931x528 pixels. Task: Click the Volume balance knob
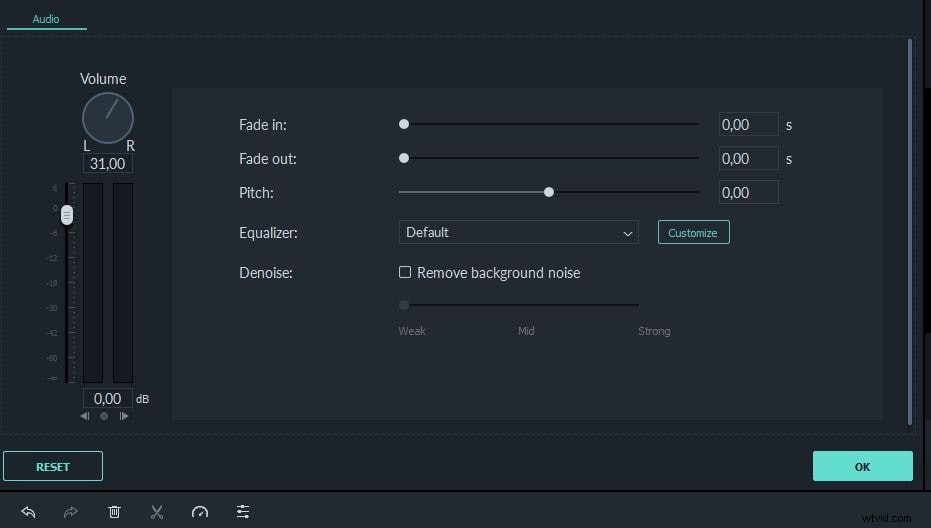(107, 118)
